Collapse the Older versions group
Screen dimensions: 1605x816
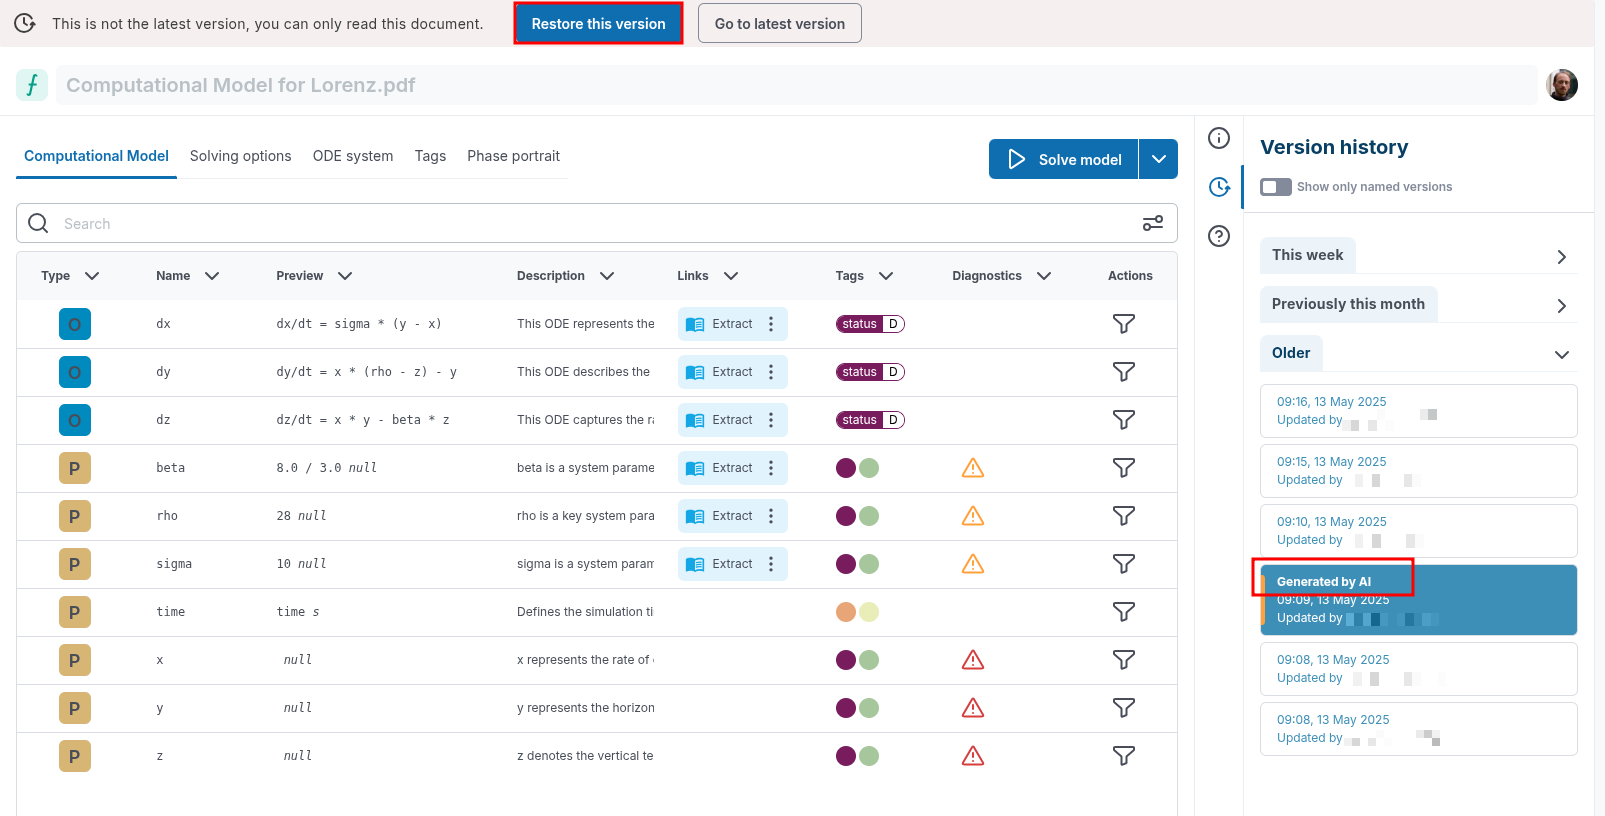point(1561,354)
